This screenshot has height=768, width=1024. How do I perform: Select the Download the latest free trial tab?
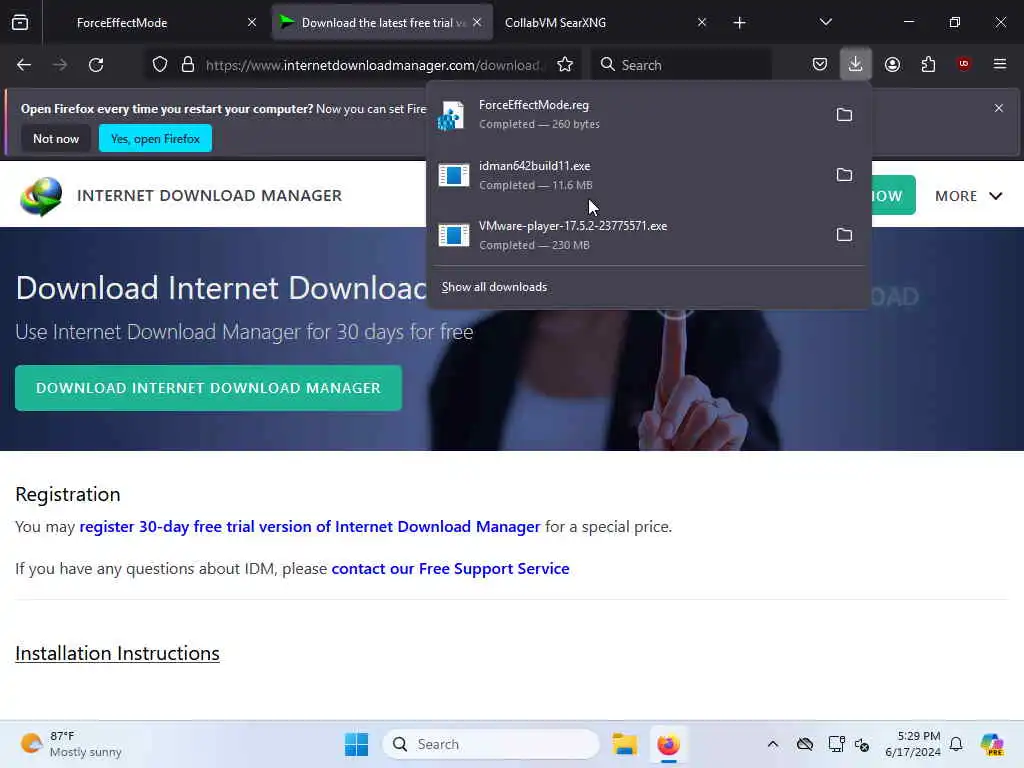[381, 23]
